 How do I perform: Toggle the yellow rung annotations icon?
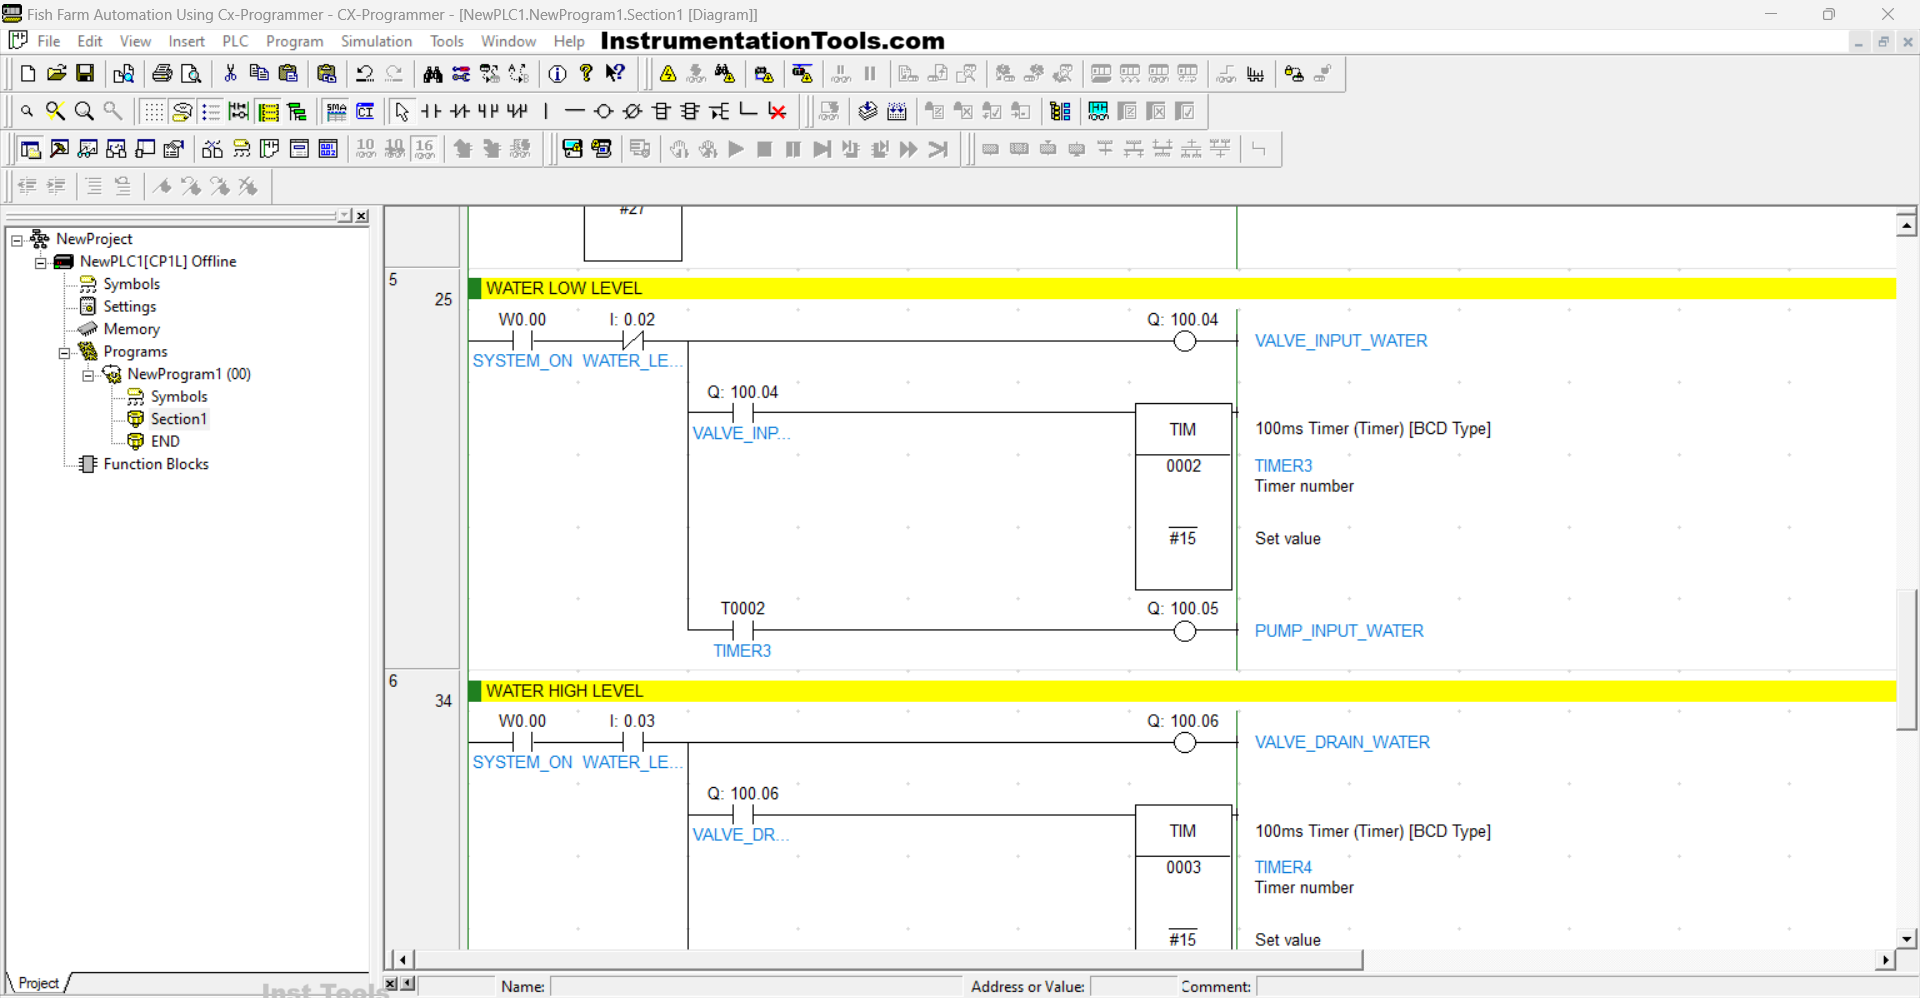coord(268,111)
